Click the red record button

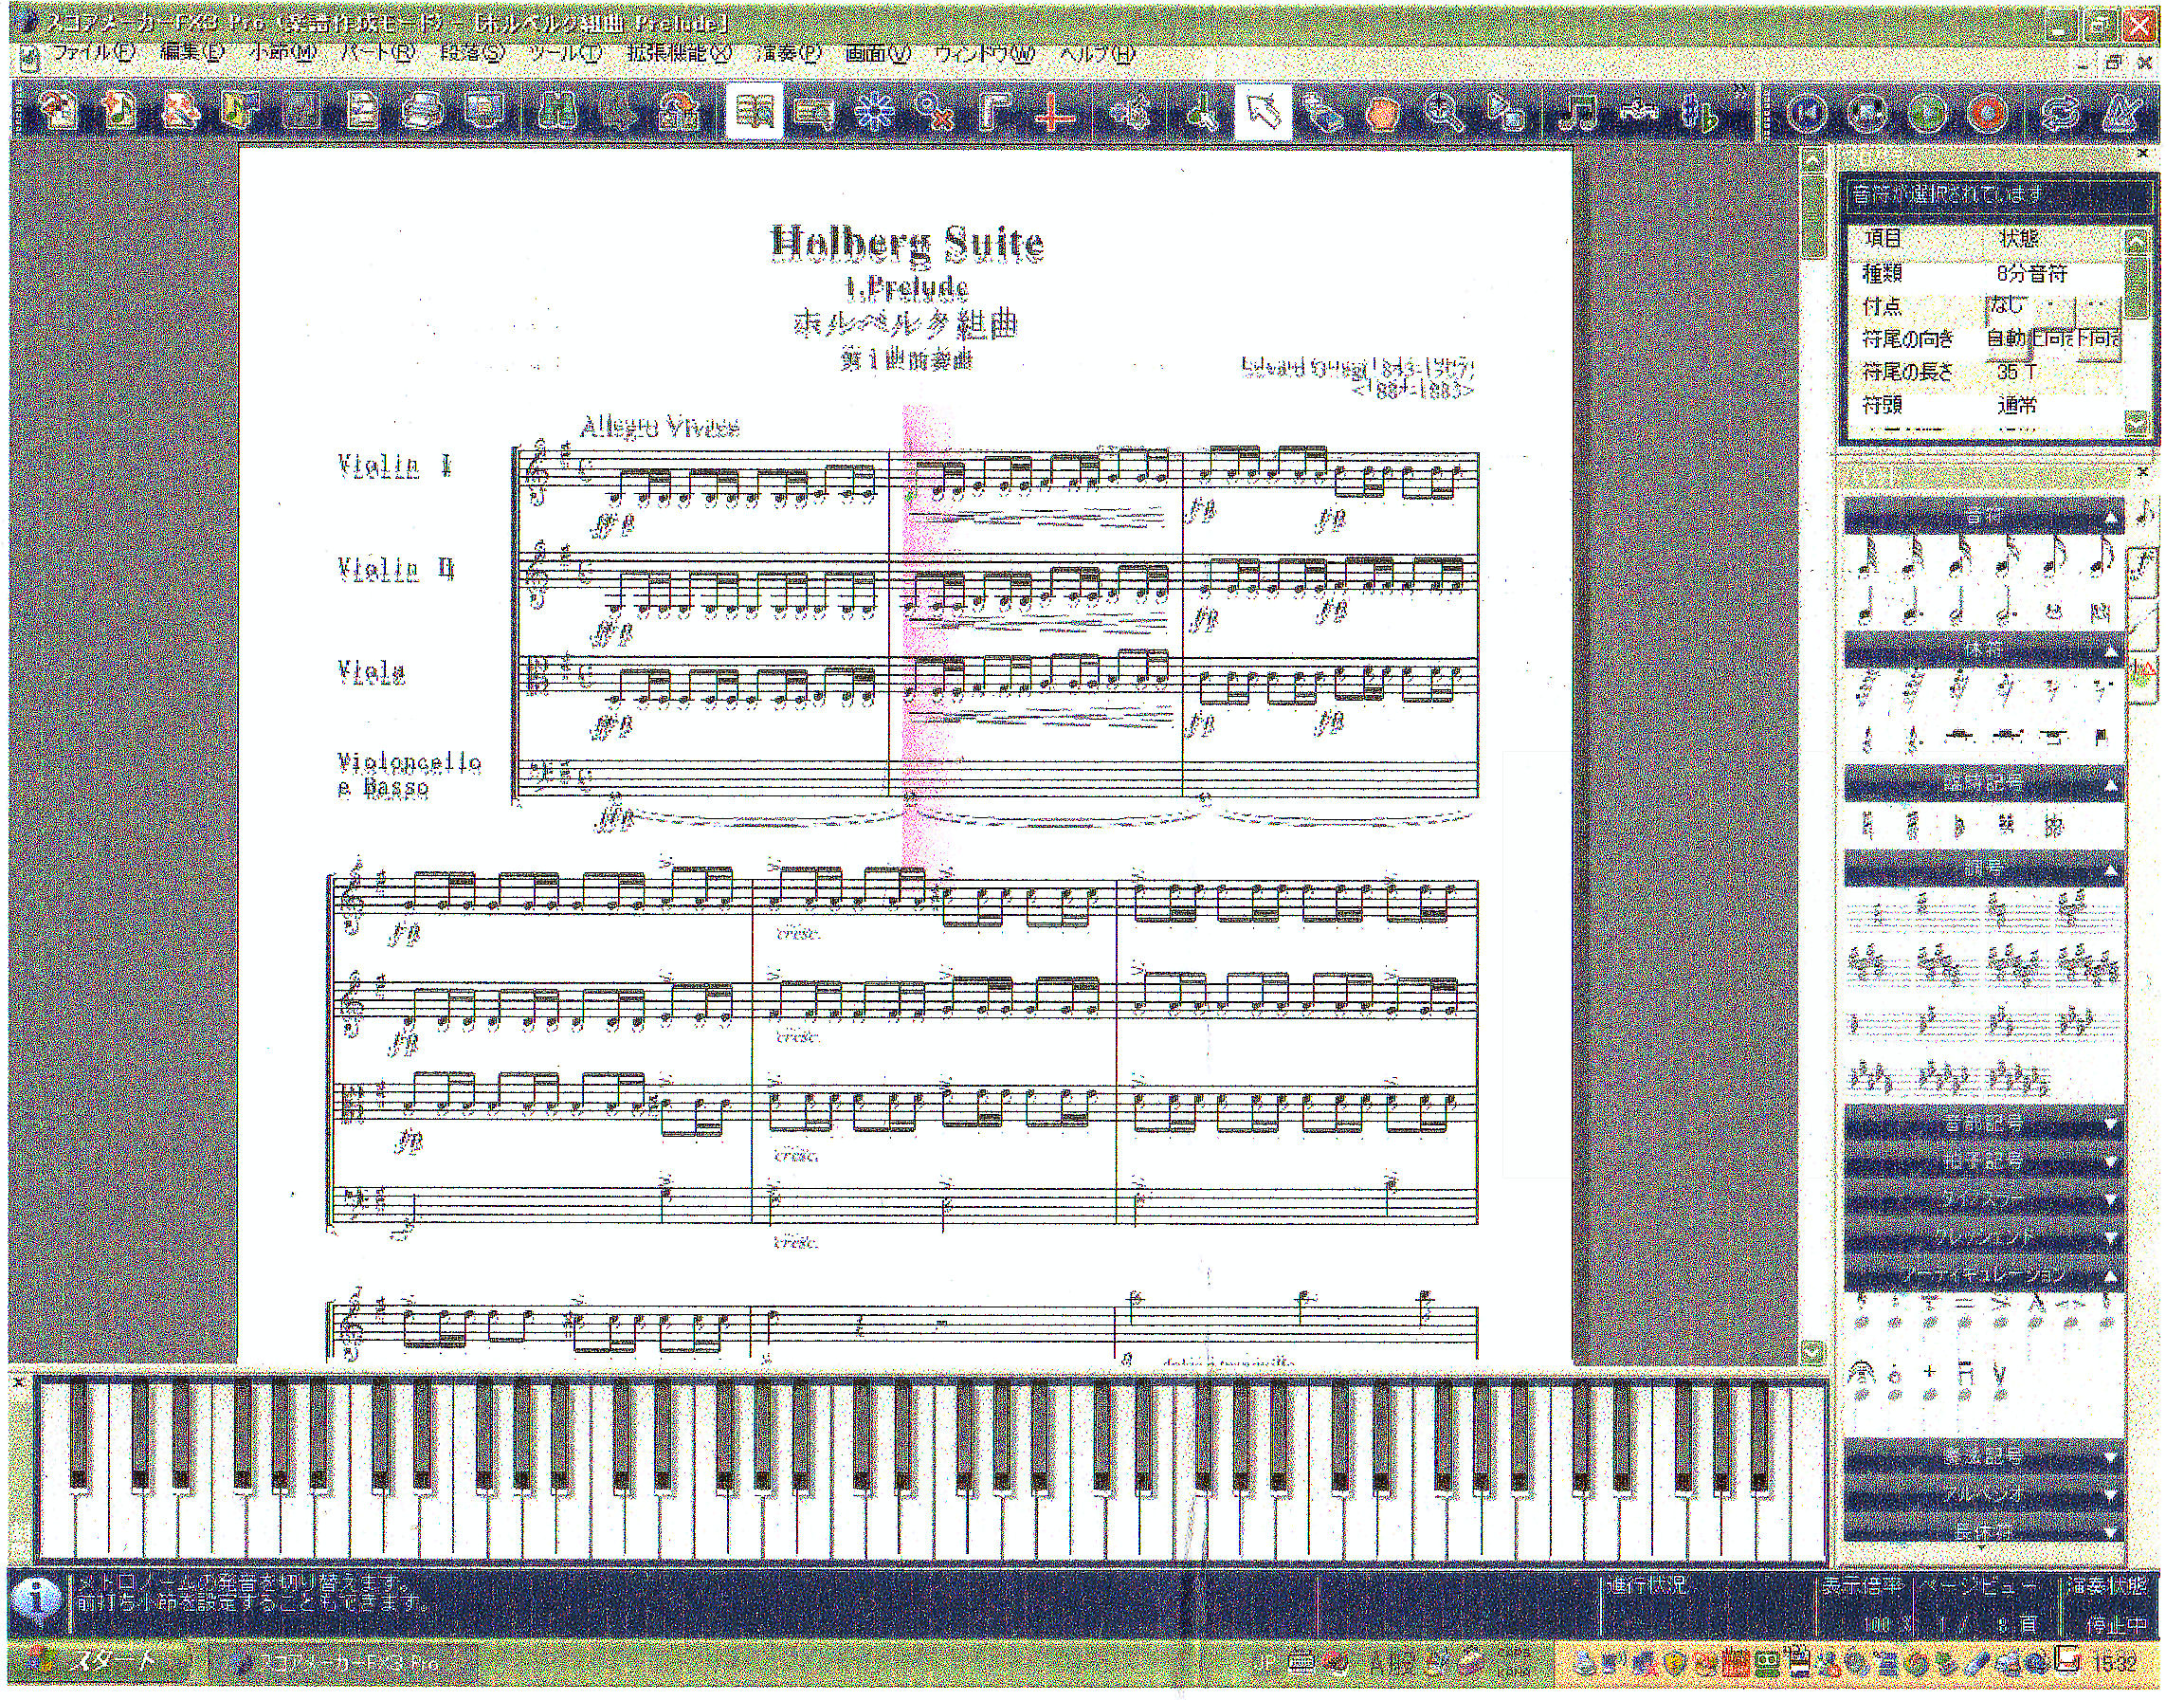pos(1988,113)
